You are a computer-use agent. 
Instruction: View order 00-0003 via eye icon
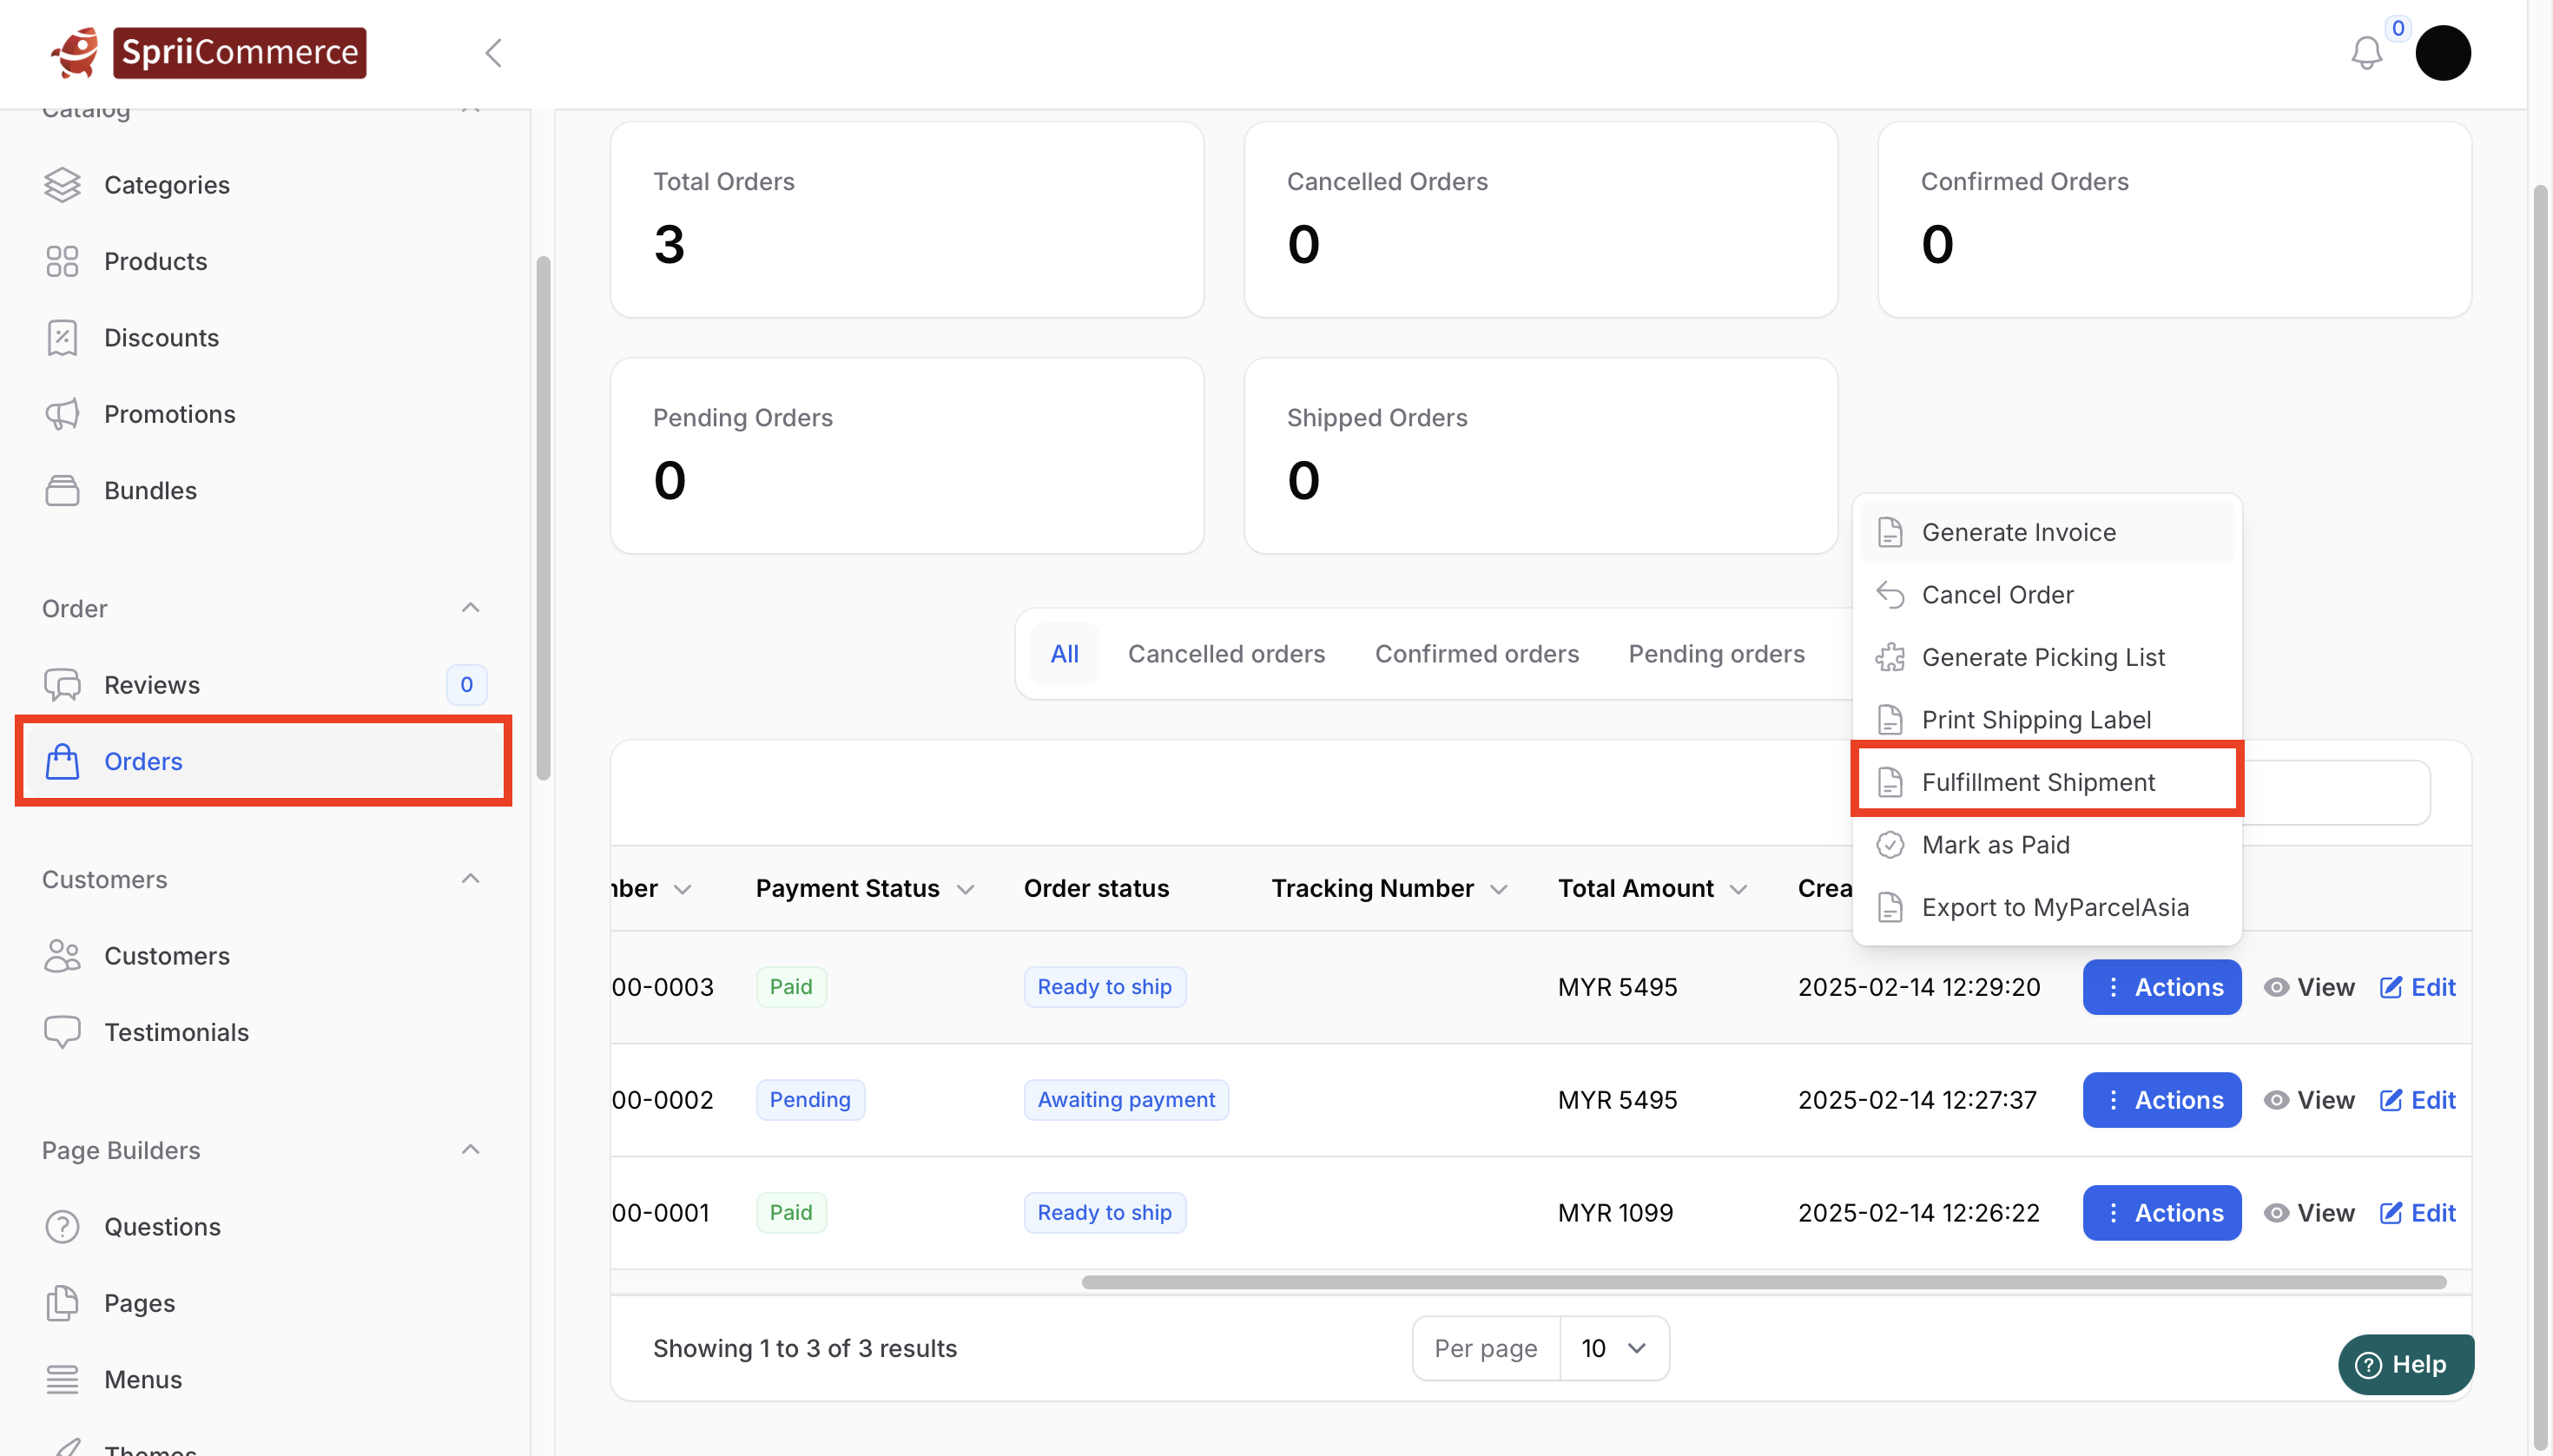(x=2276, y=987)
